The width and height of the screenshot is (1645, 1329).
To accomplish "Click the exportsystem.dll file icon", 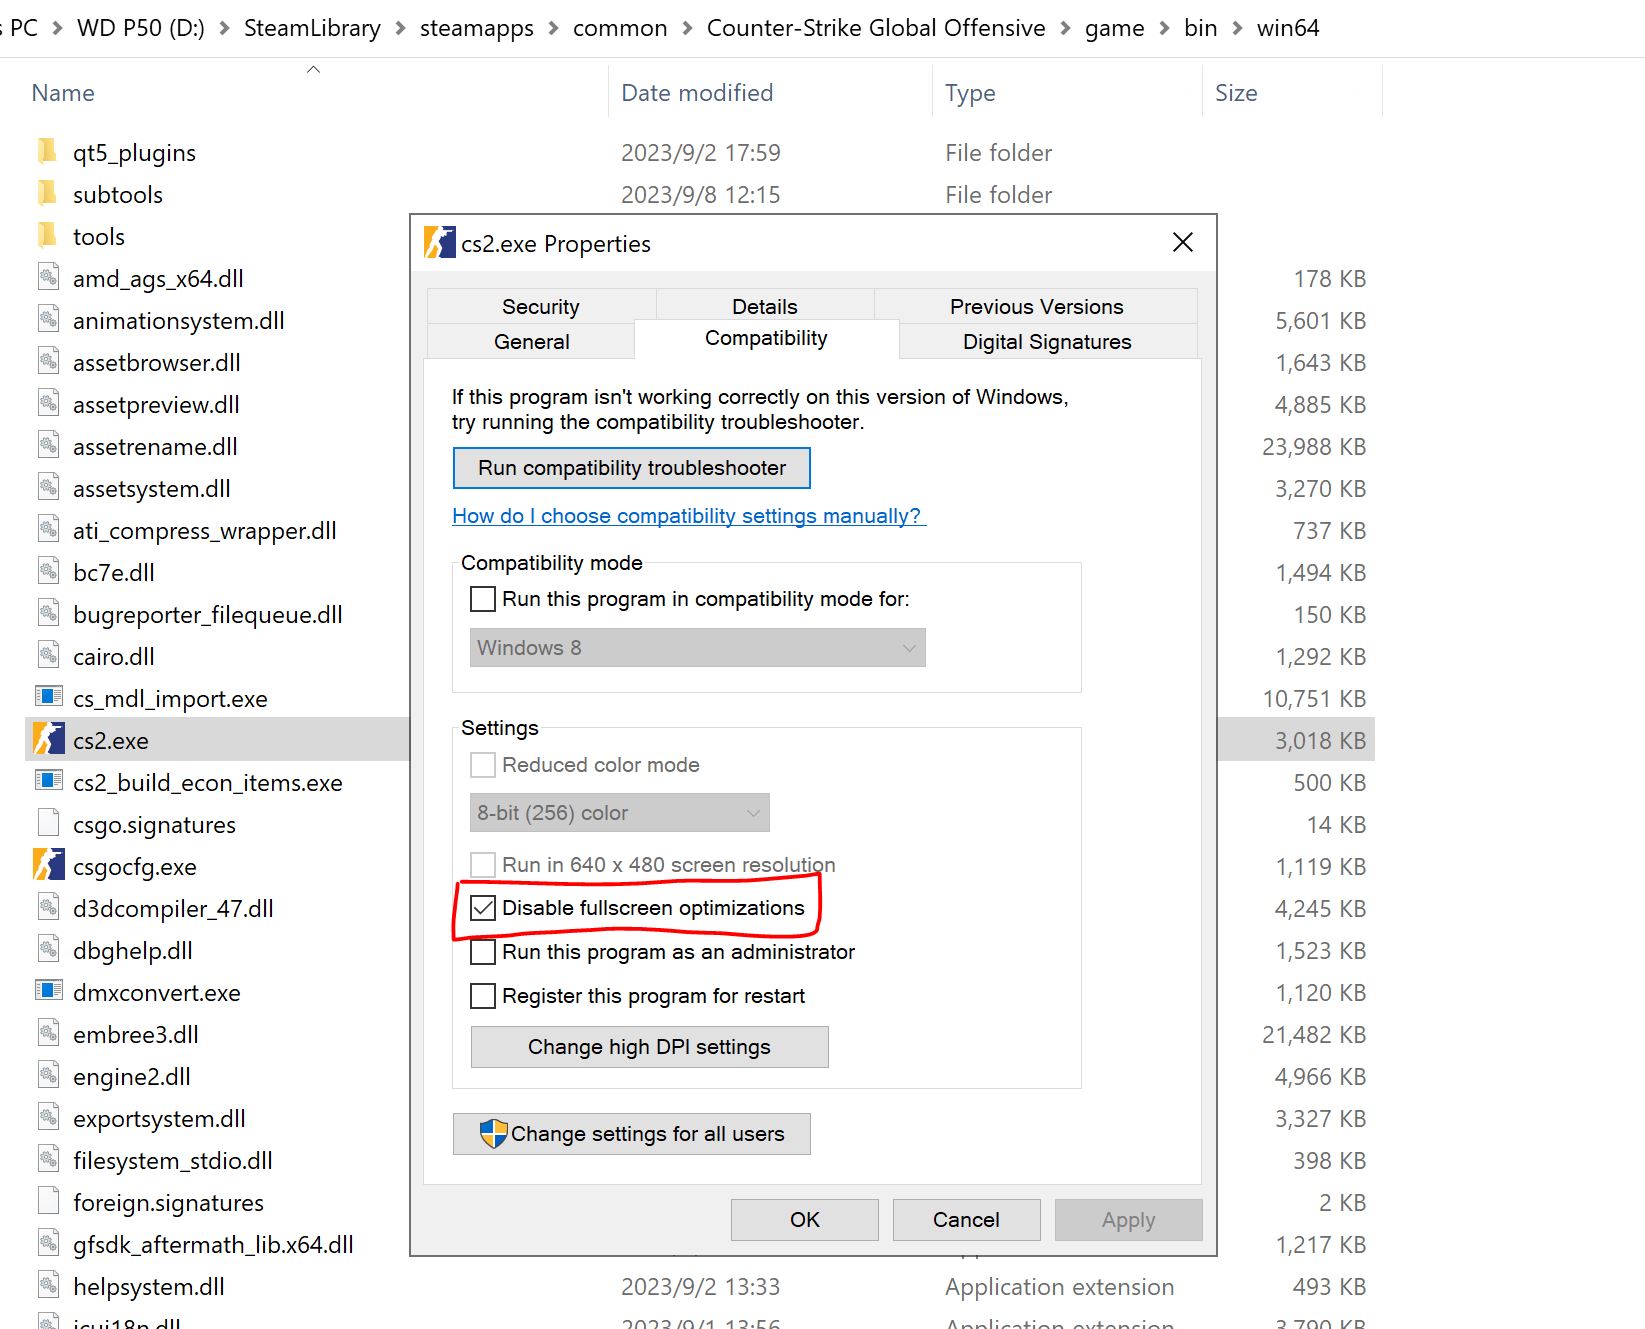I will click(48, 1118).
